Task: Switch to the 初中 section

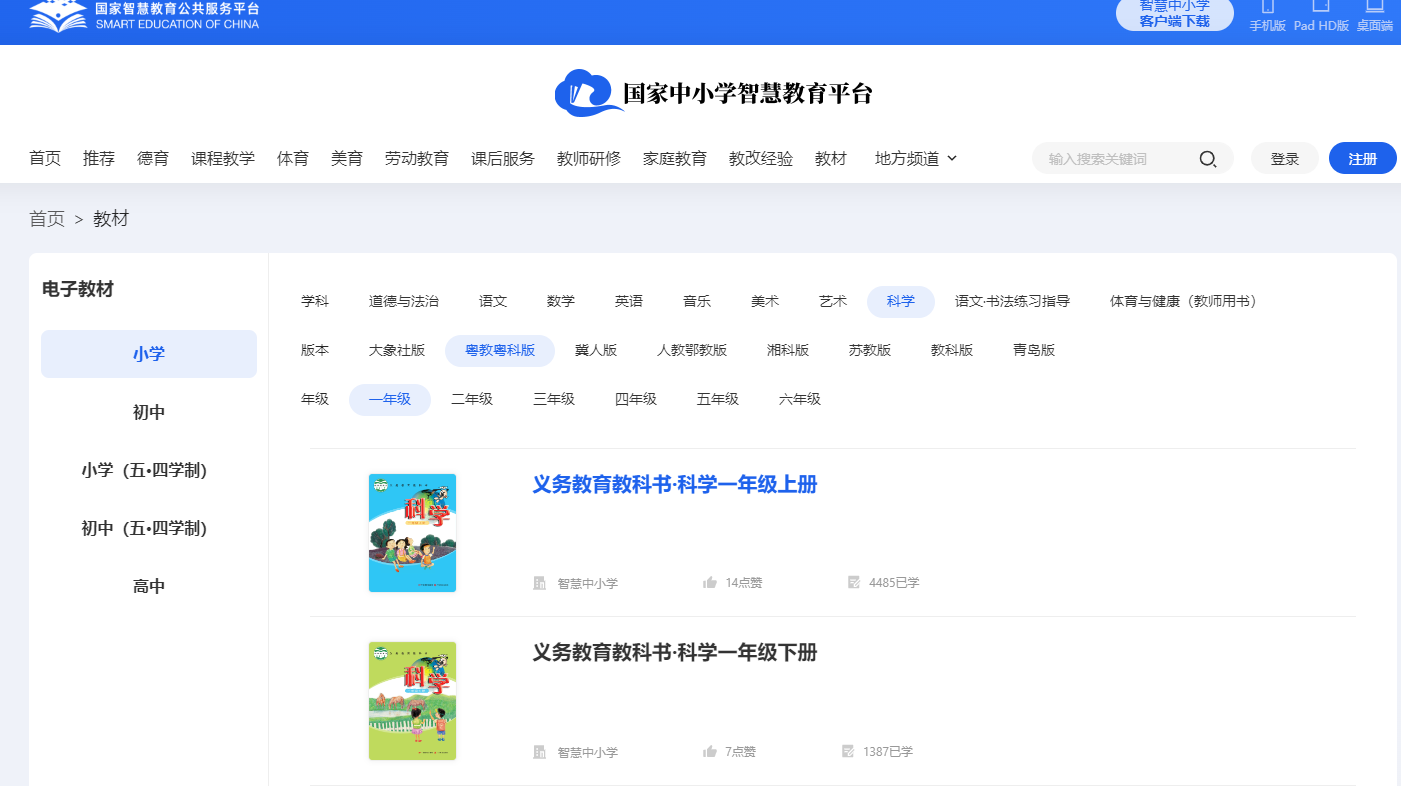Action: [x=148, y=411]
